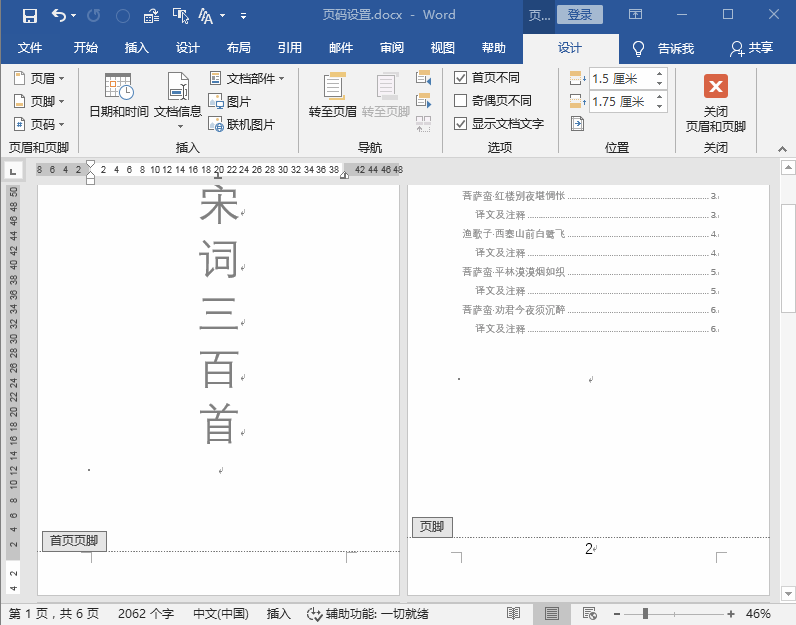This screenshot has height=625, width=796.
Task: Uncheck Different First Page option
Action: [460, 78]
